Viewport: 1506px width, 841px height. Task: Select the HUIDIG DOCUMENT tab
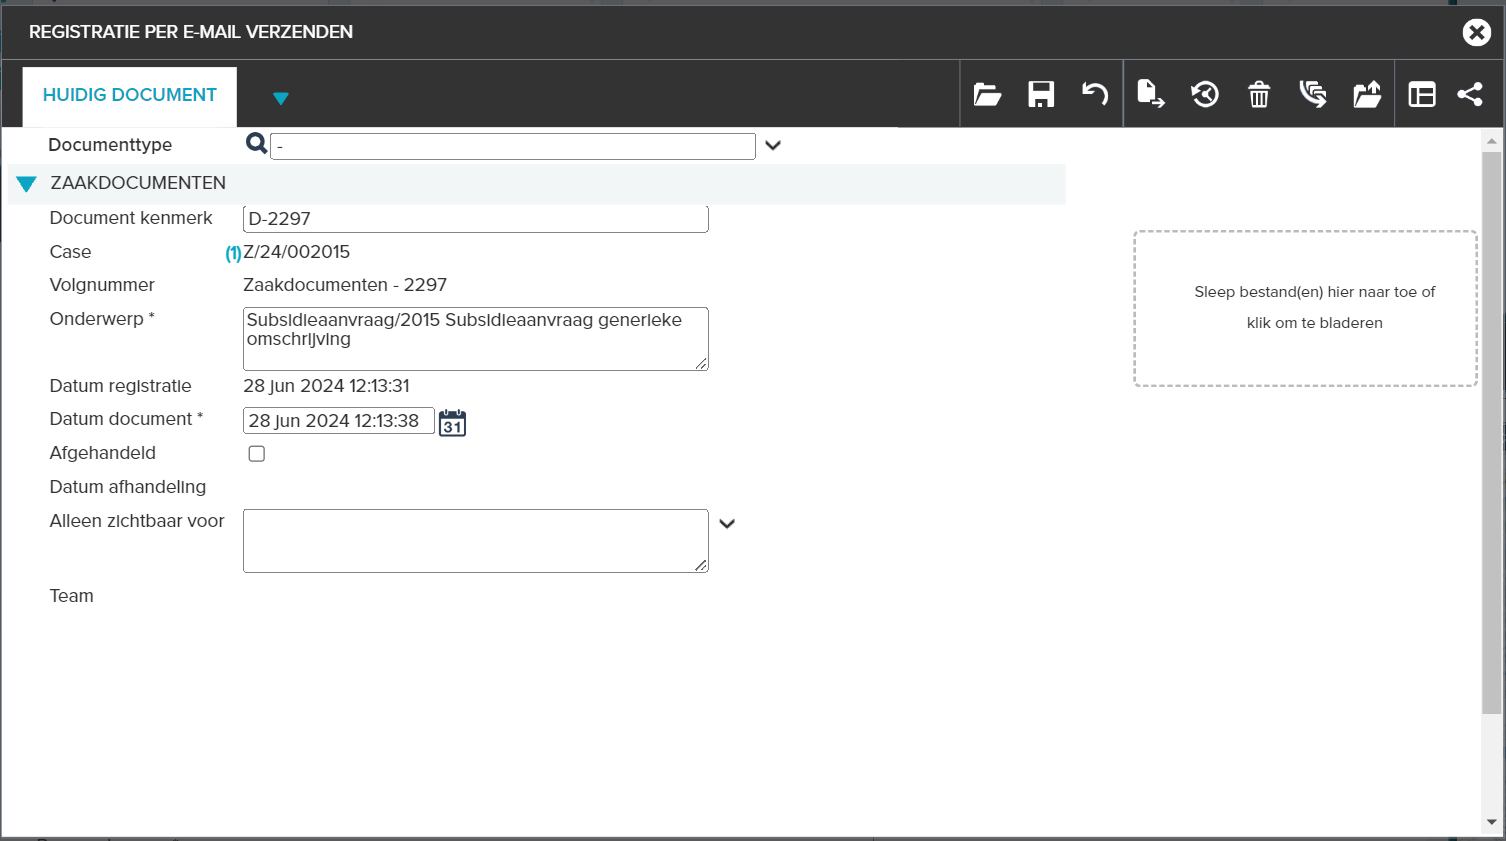pos(130,95)
